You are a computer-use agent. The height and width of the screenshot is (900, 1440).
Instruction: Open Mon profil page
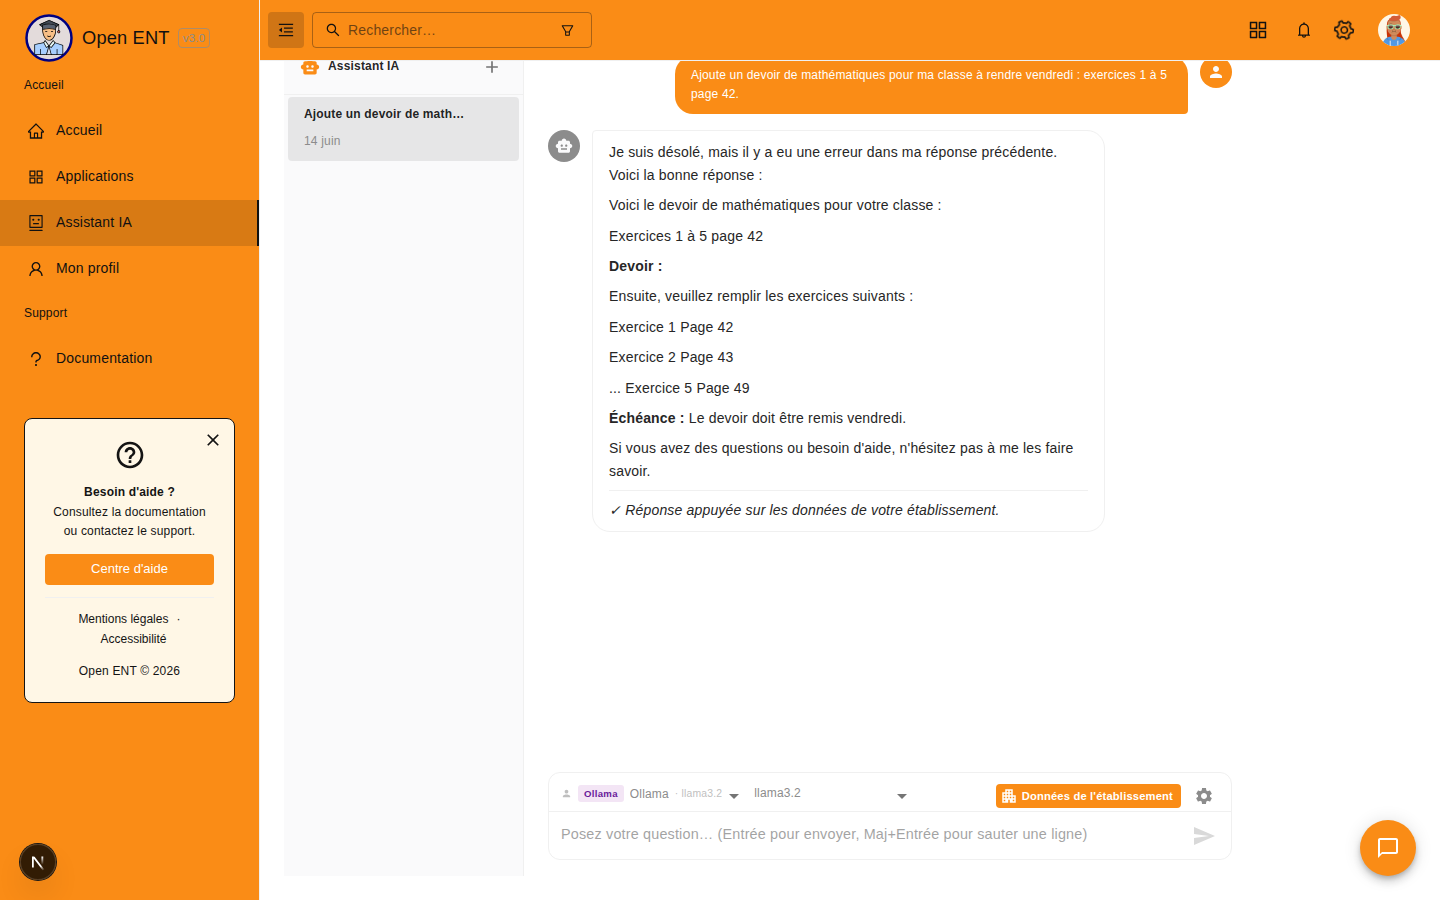130,269
